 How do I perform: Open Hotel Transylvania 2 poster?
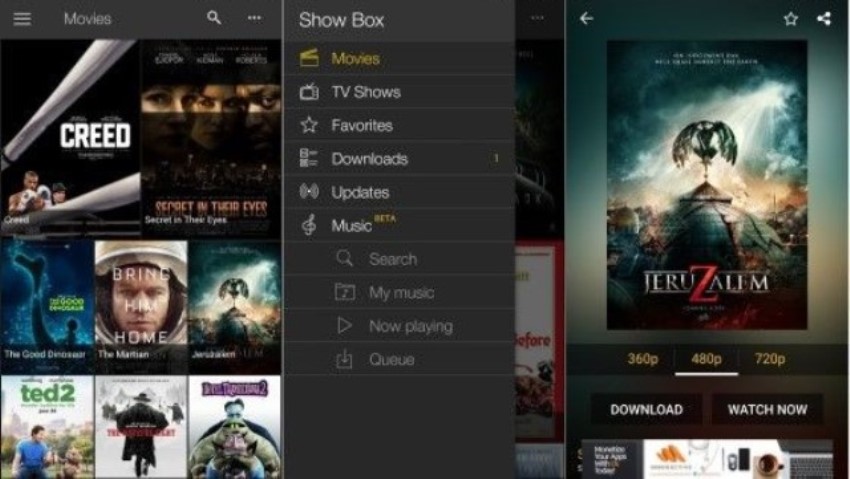pos(235,427)
